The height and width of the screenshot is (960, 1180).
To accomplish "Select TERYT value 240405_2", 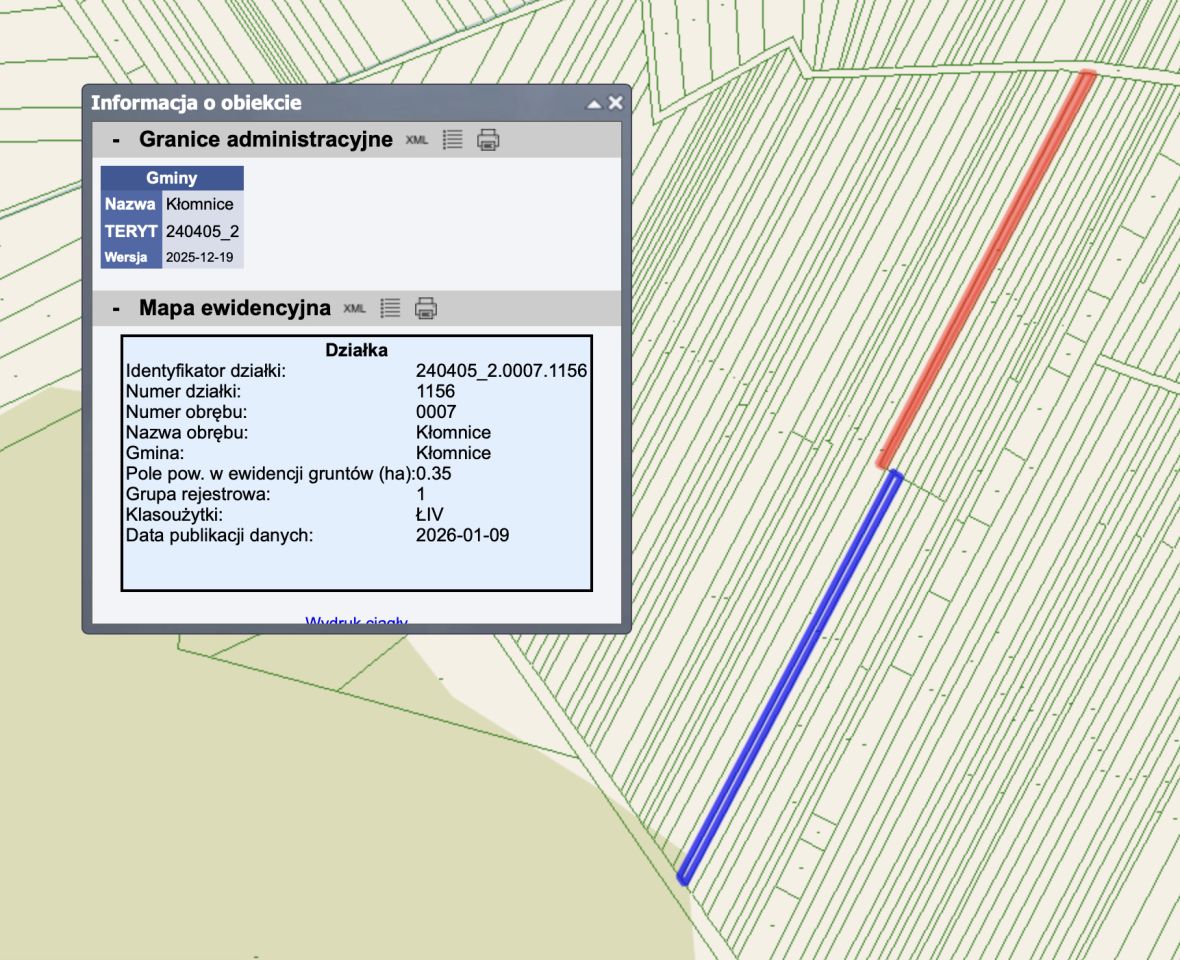I will tap(202, 231).
